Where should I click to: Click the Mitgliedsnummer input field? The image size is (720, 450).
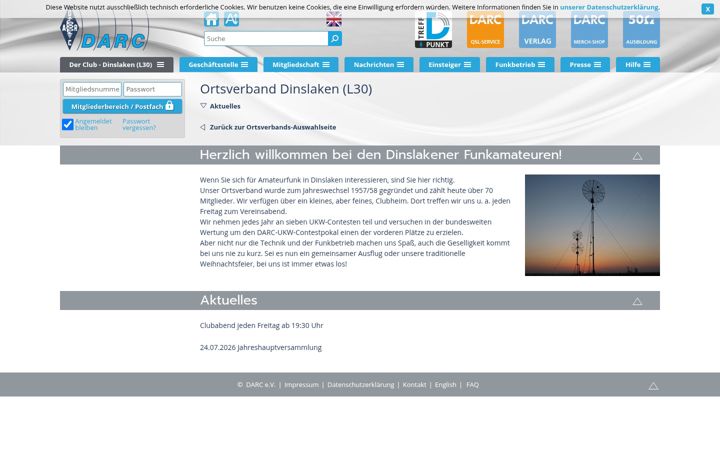92,89
